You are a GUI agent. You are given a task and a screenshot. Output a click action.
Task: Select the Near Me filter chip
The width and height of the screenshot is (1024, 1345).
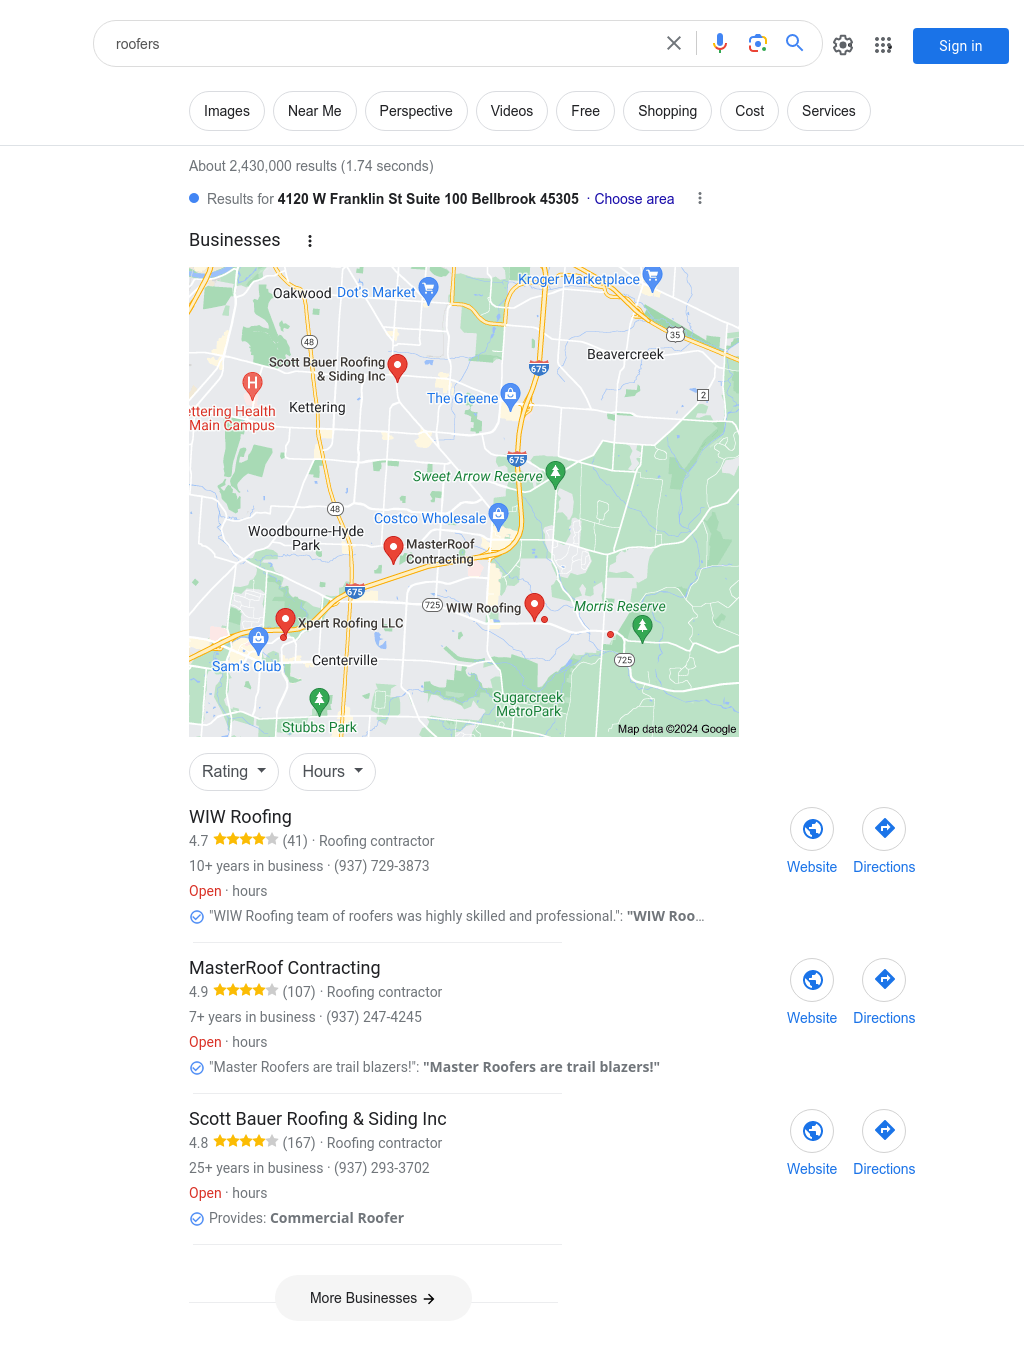pyautogui.click(x=315, y=111)
